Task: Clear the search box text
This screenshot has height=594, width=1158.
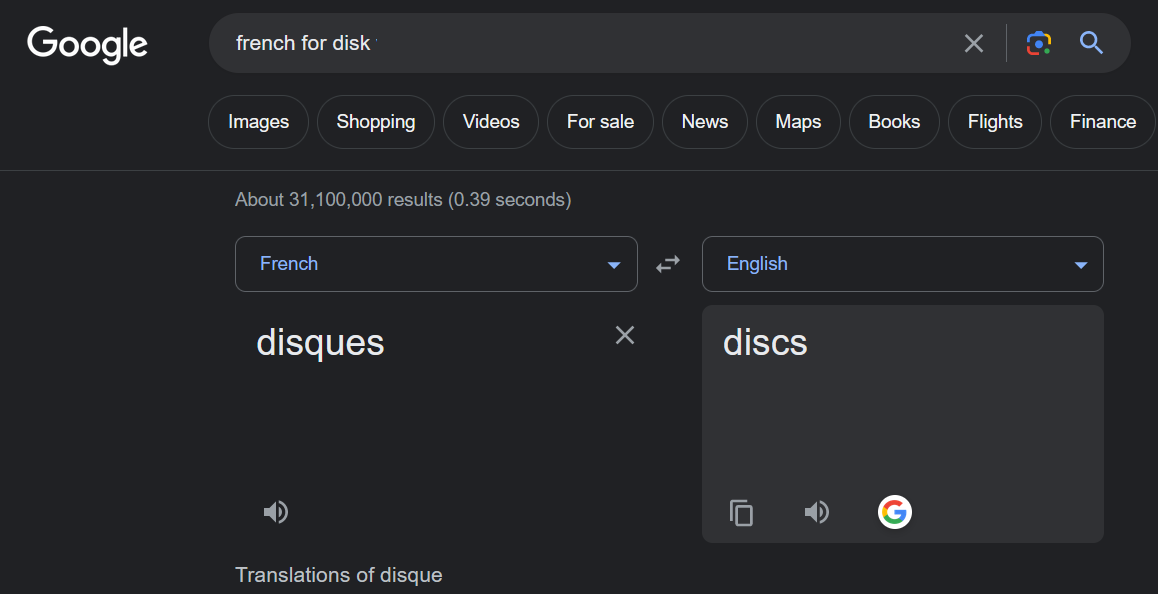Action: point(973,43)
